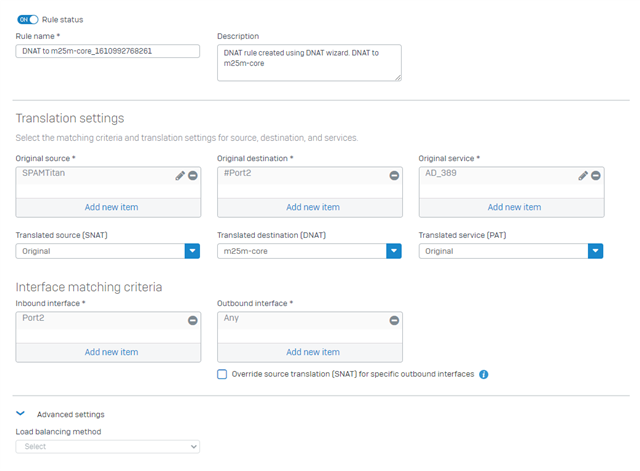
Task: Remove AD_389 from original service
Action: coord(596,176)
